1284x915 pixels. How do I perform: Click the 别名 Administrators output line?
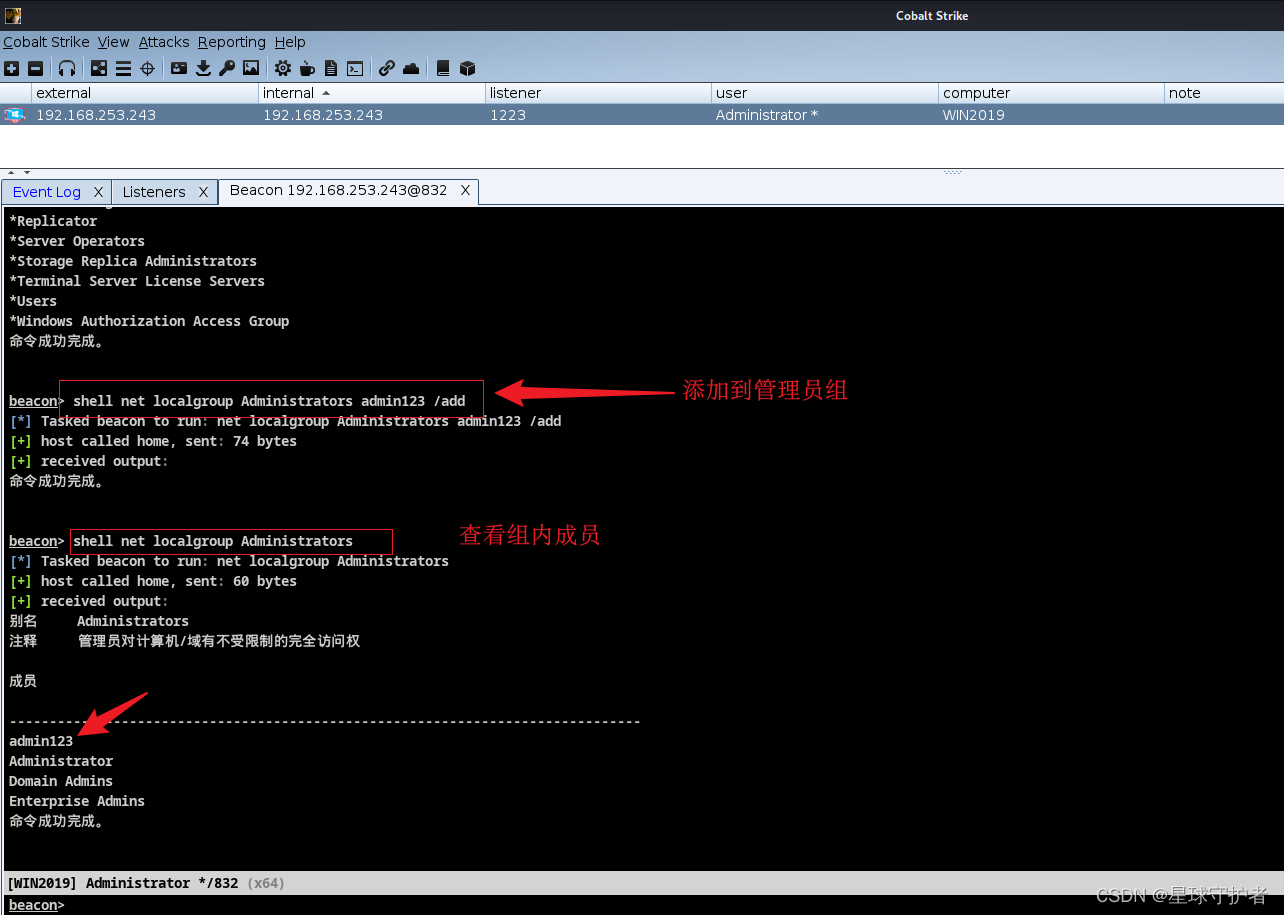(99, 621)
